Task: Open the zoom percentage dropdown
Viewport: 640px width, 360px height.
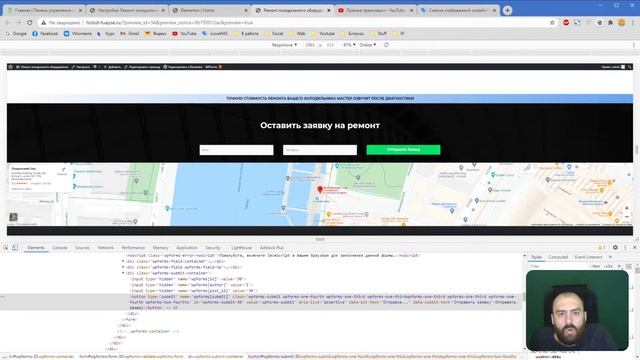Action: tap(349, 45)
